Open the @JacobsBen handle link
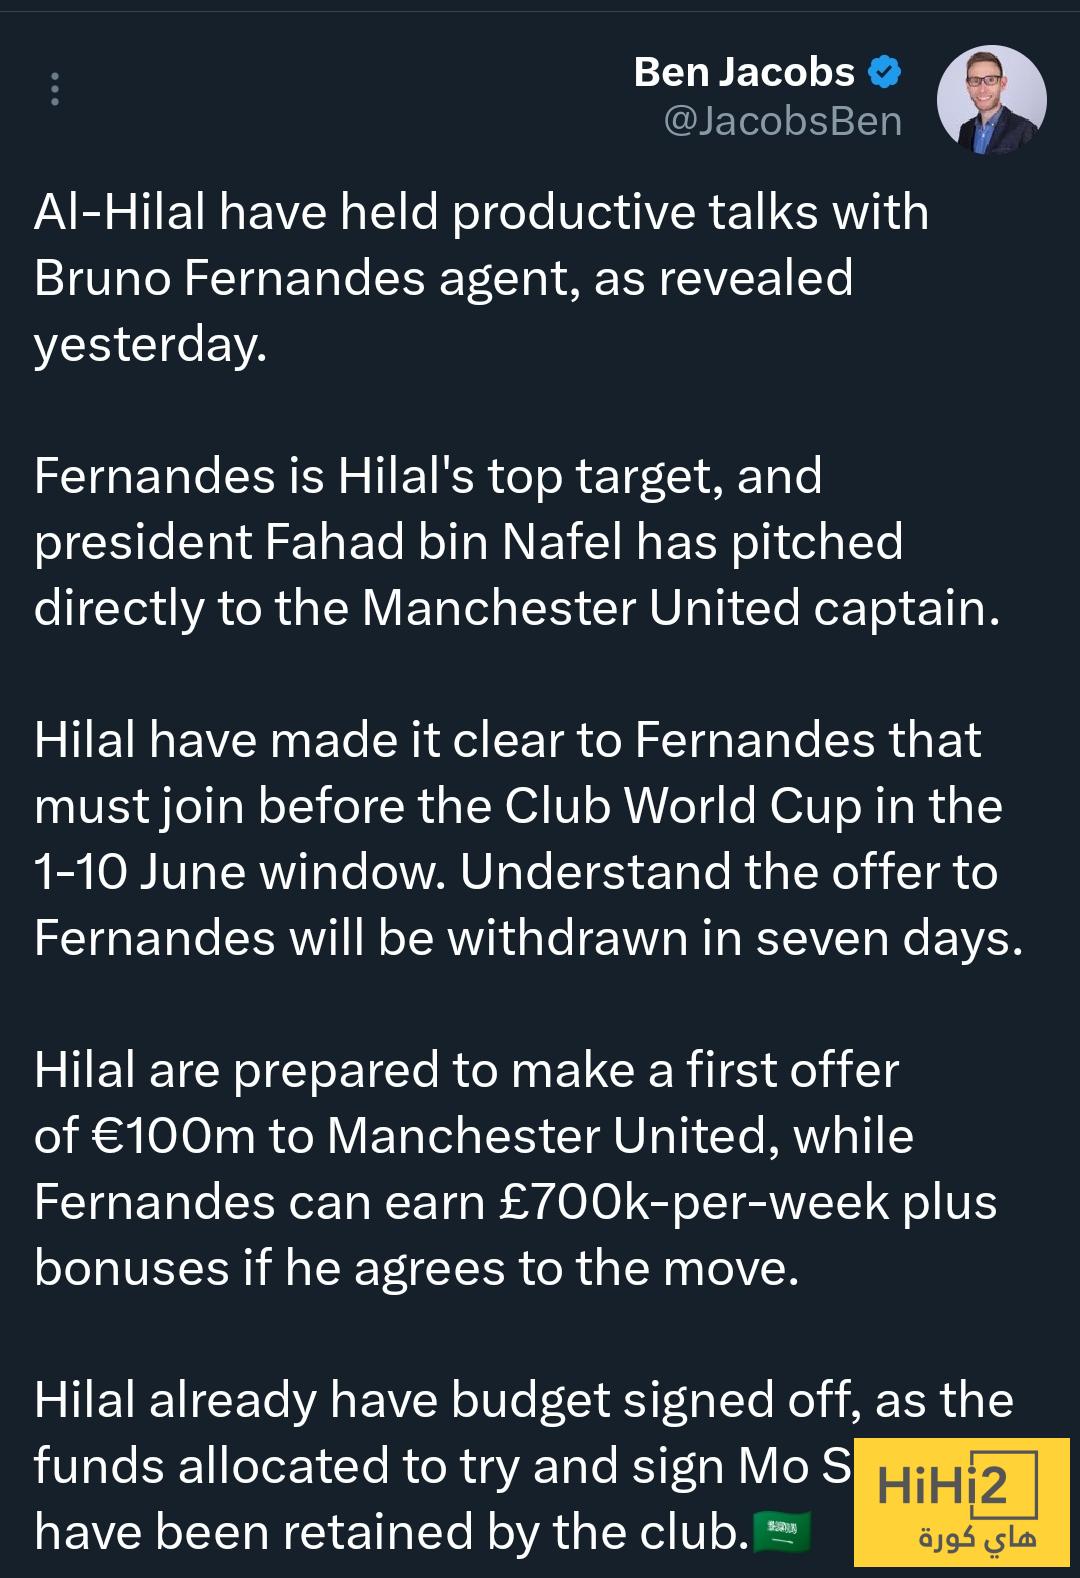This screenshot has height=1578, width=1080. coord(783,121)
